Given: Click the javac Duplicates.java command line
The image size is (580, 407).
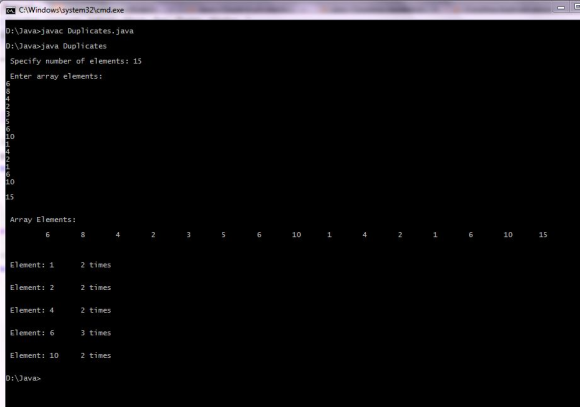Looking at the screenshot, I should pyautogui.click(x=70, y=31).
